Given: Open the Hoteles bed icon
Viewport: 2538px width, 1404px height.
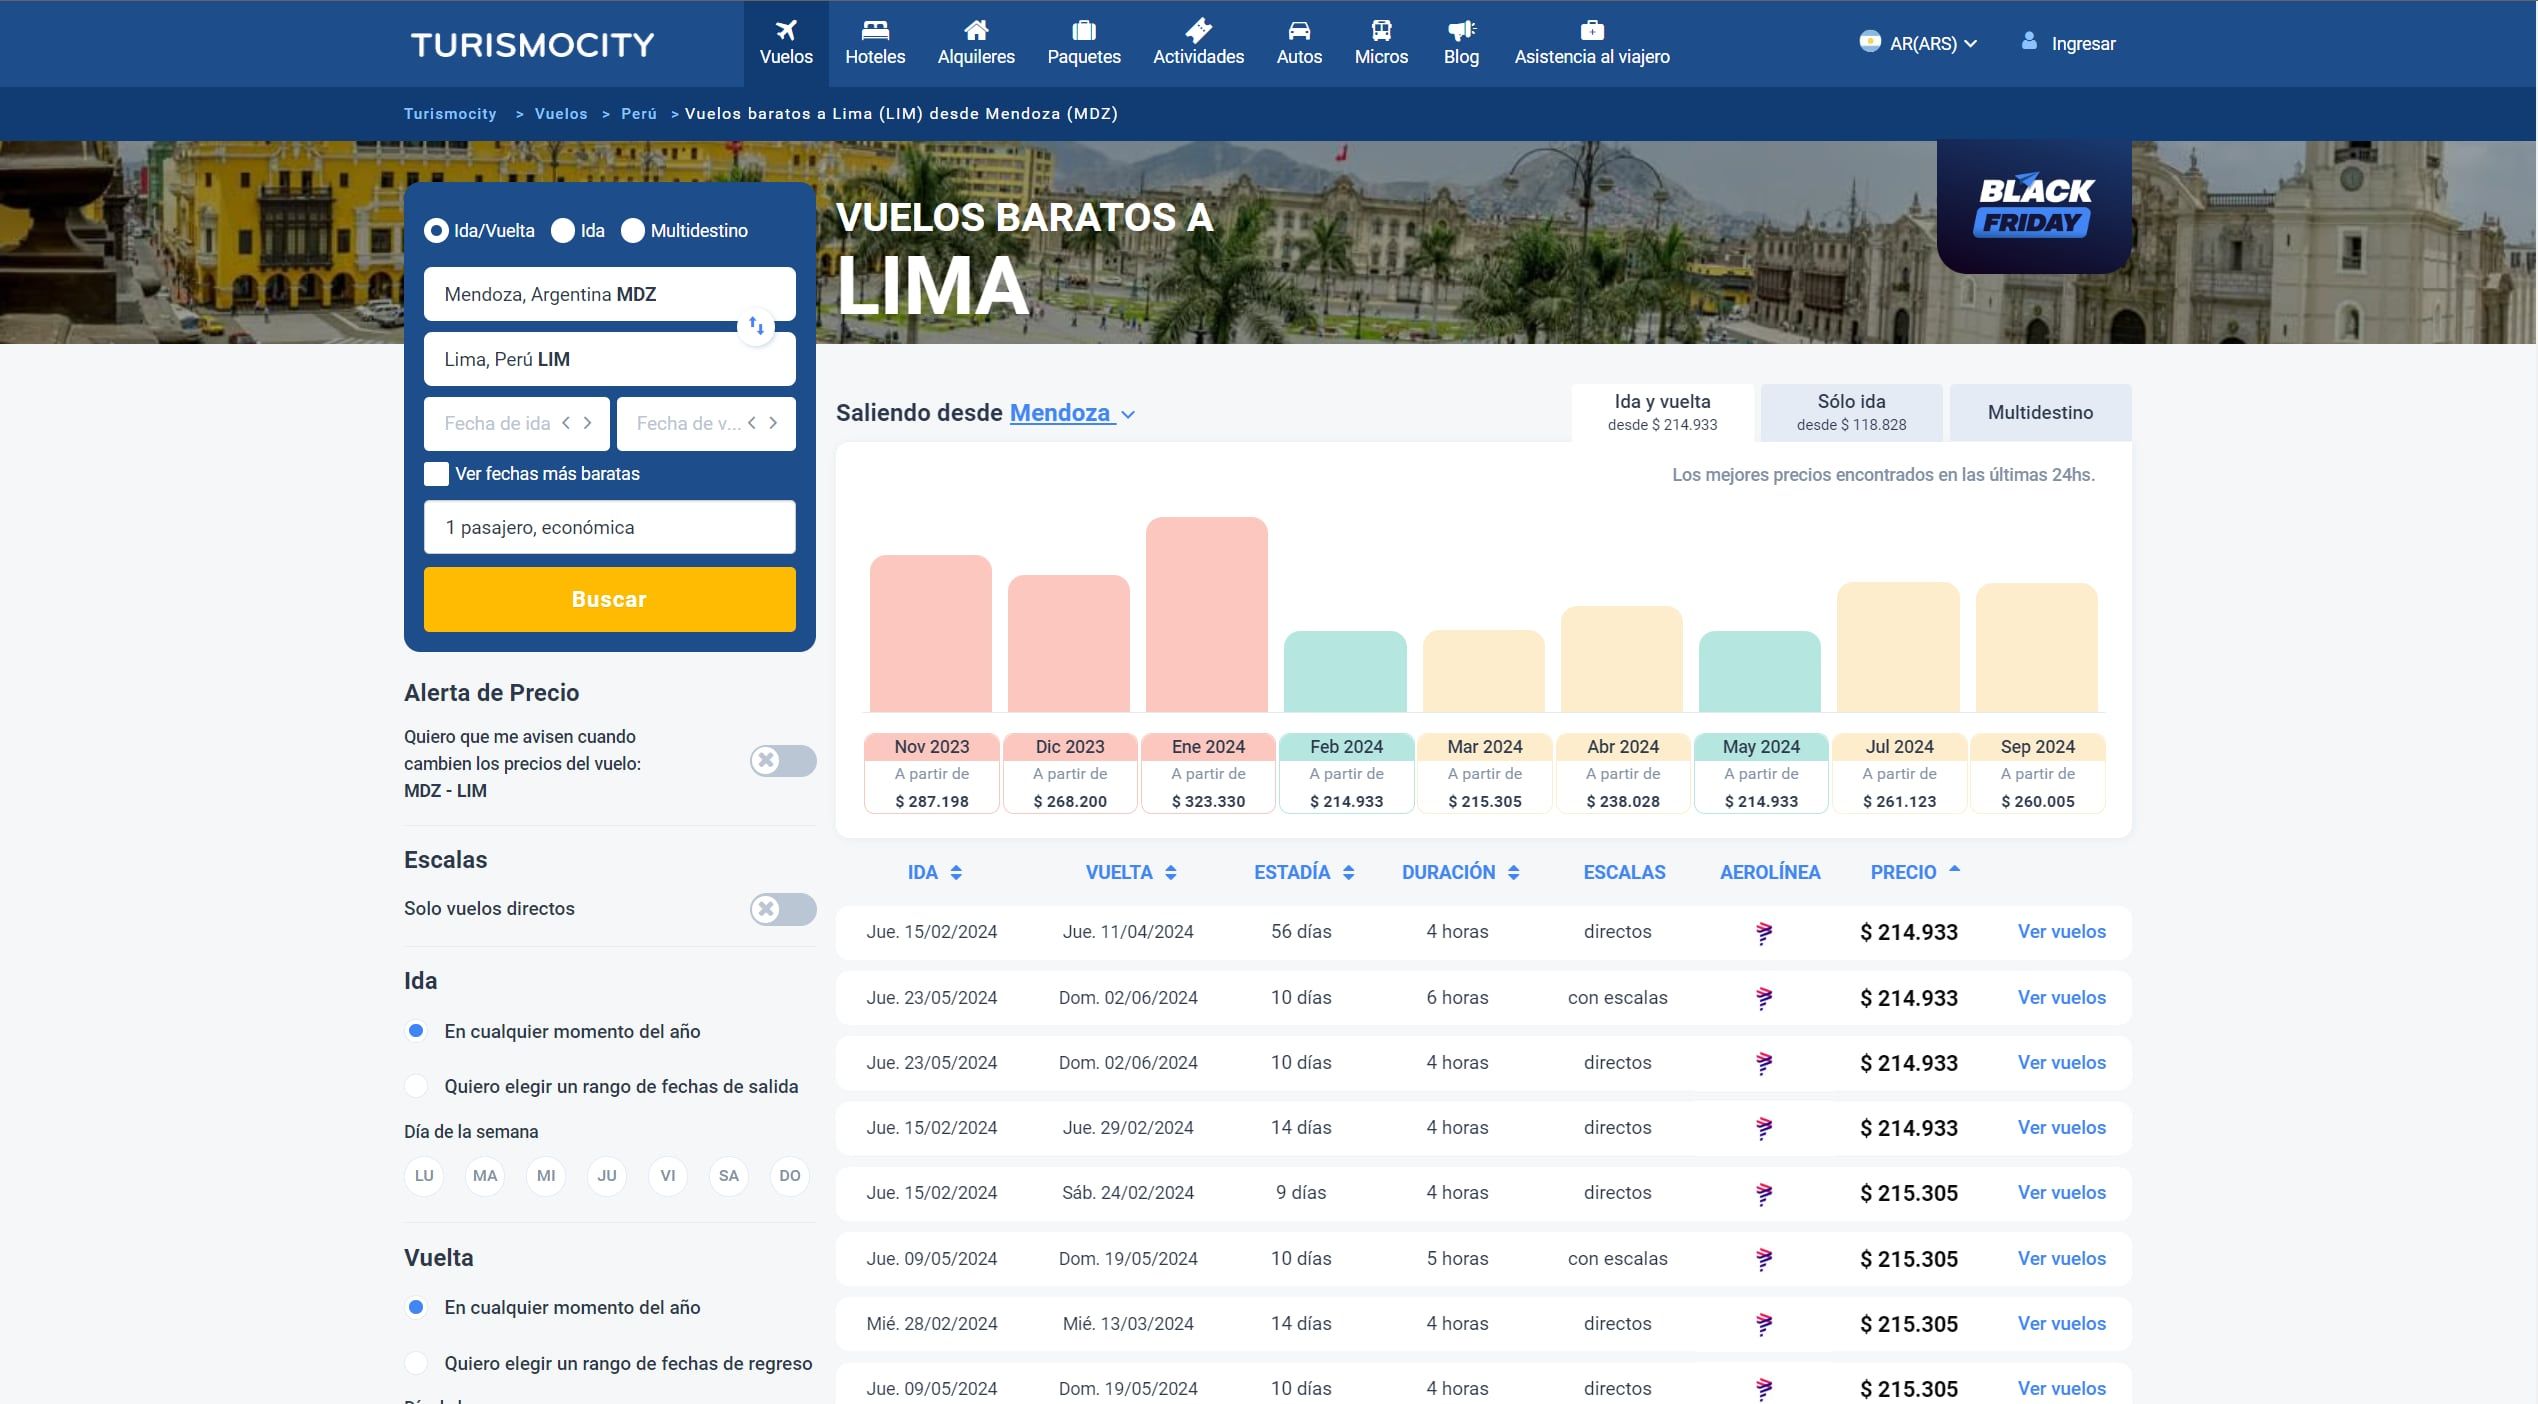Looking at the screenshot, I should [874, 30].
